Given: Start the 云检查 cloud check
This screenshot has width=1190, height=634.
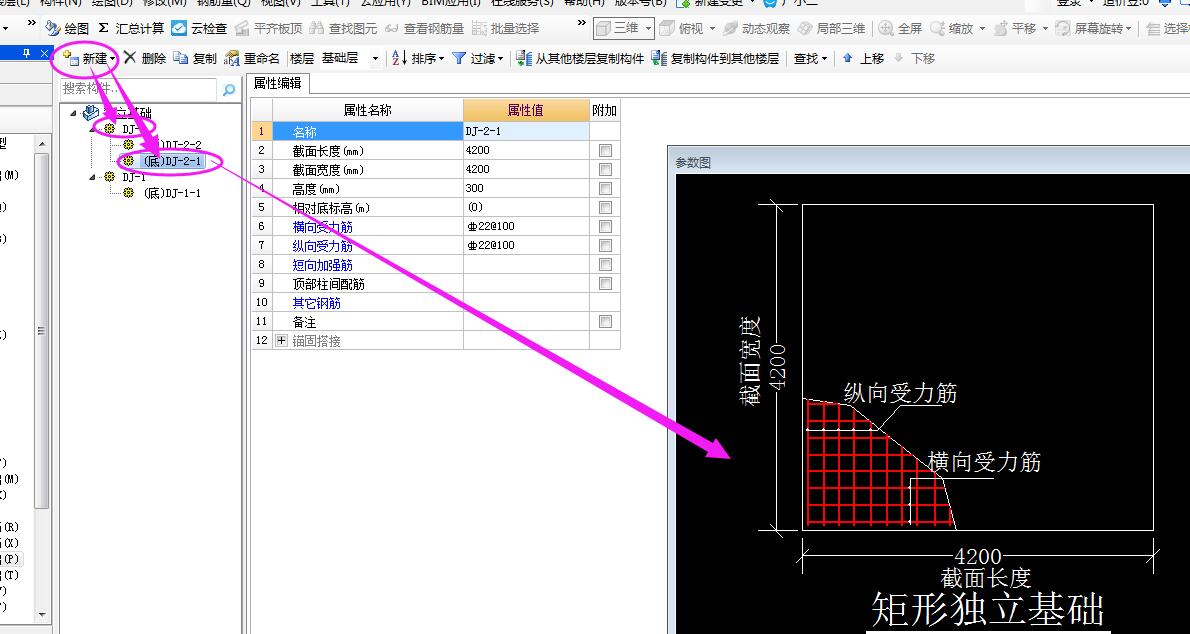Looking at the screenshot, I should tap(199, 28).
